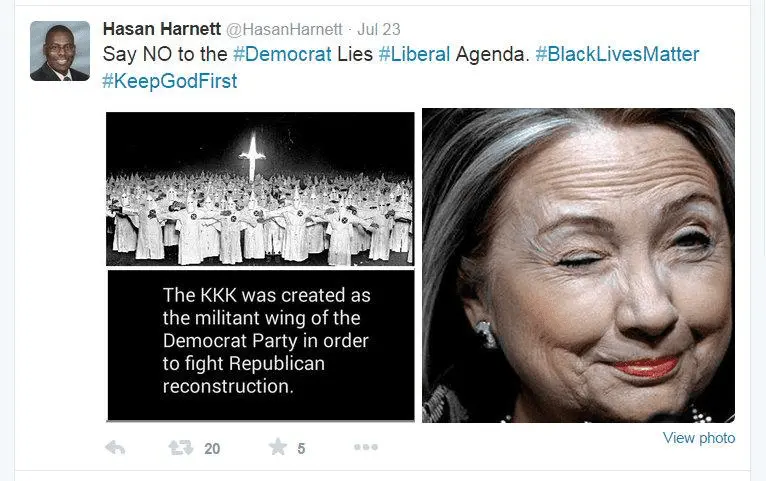This screenshot has width=766, height=481.
Task: Click the favorite count of 5
Action: point(301,449)
